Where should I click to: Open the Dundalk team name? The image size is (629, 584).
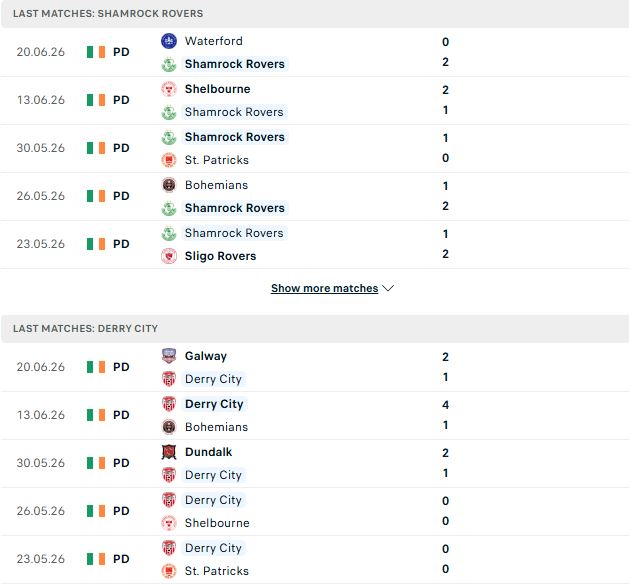208,452
